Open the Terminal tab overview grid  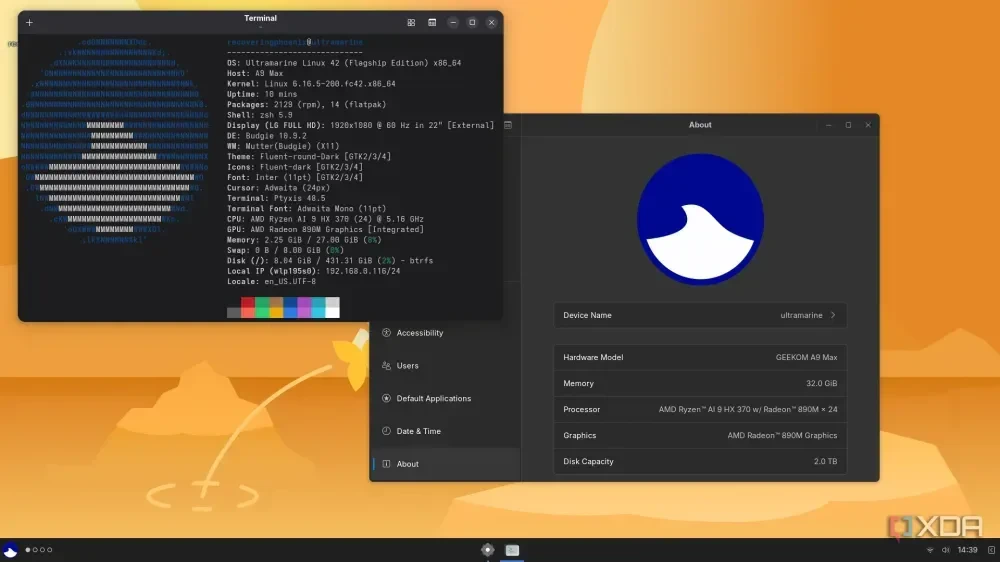point(411,23)
